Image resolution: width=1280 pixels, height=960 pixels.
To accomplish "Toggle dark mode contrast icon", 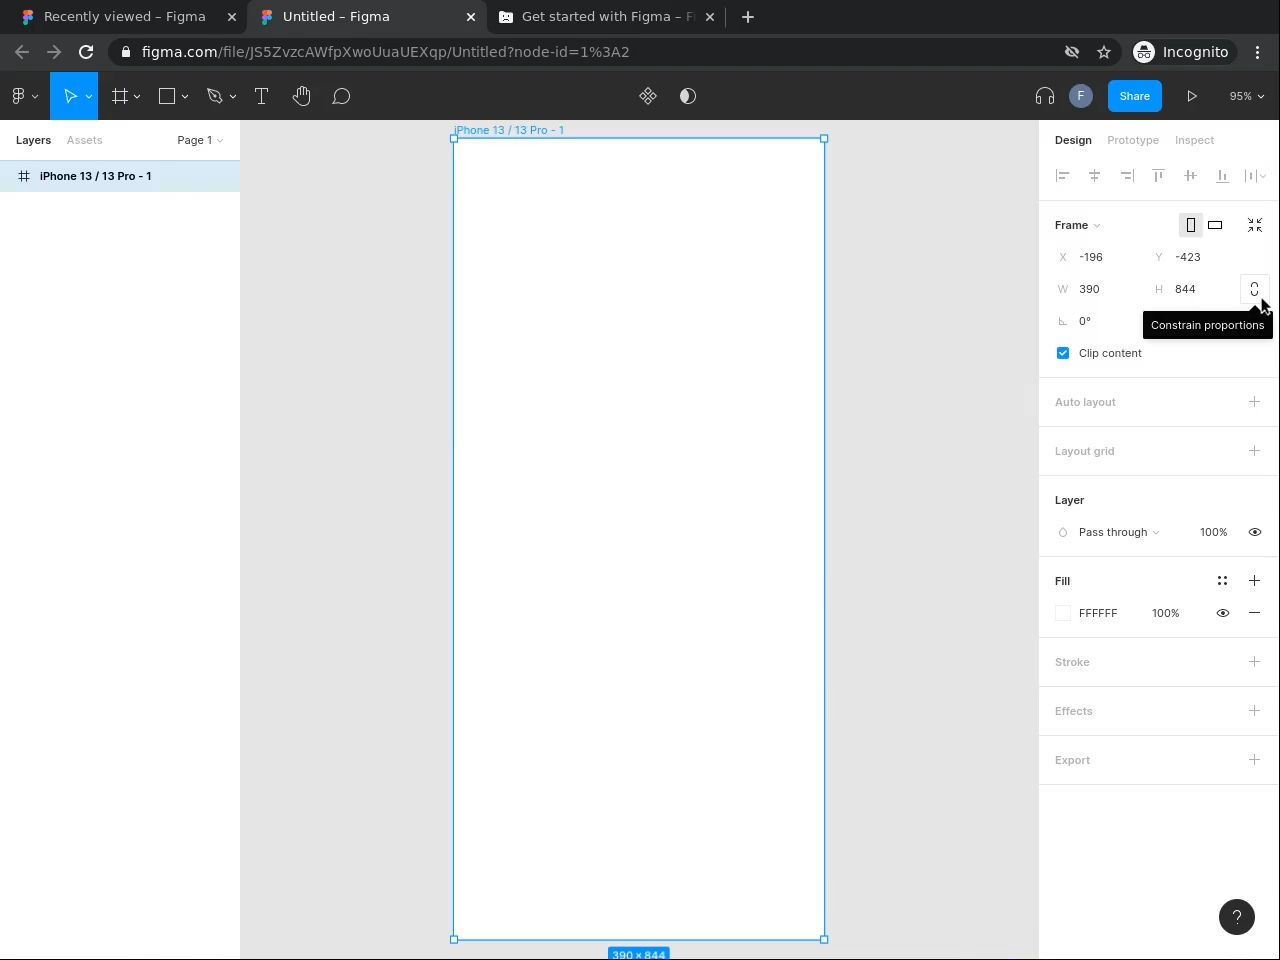I will click(x=688, y=96).
